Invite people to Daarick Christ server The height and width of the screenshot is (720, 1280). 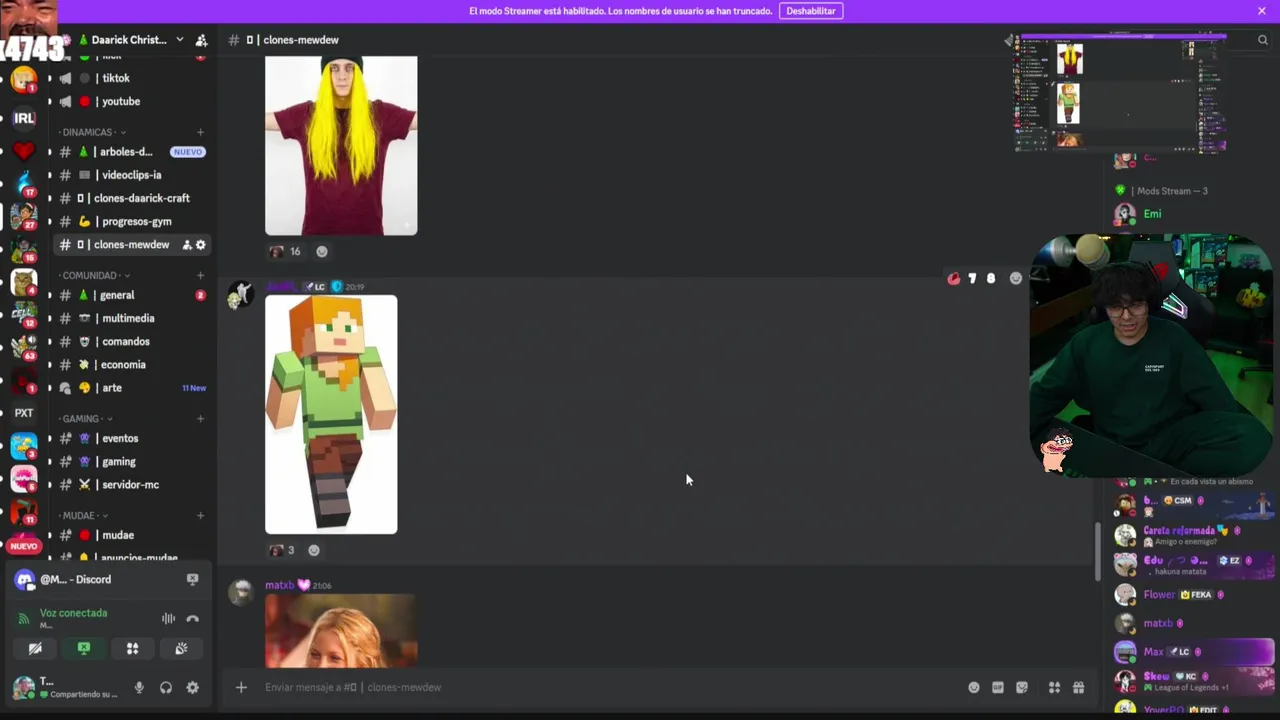pyautogui.click(x=201, y=40)
